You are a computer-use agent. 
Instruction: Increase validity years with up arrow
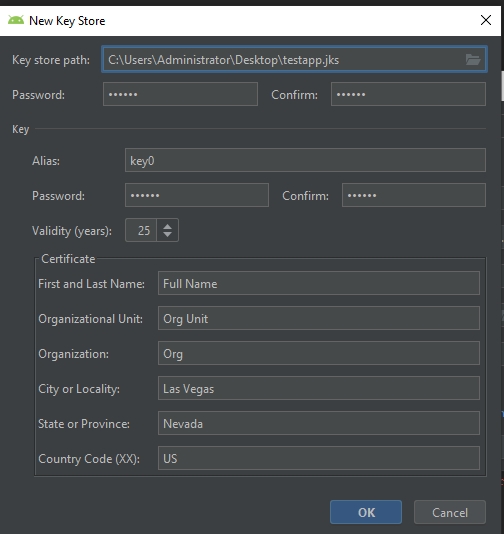point(167,226)
